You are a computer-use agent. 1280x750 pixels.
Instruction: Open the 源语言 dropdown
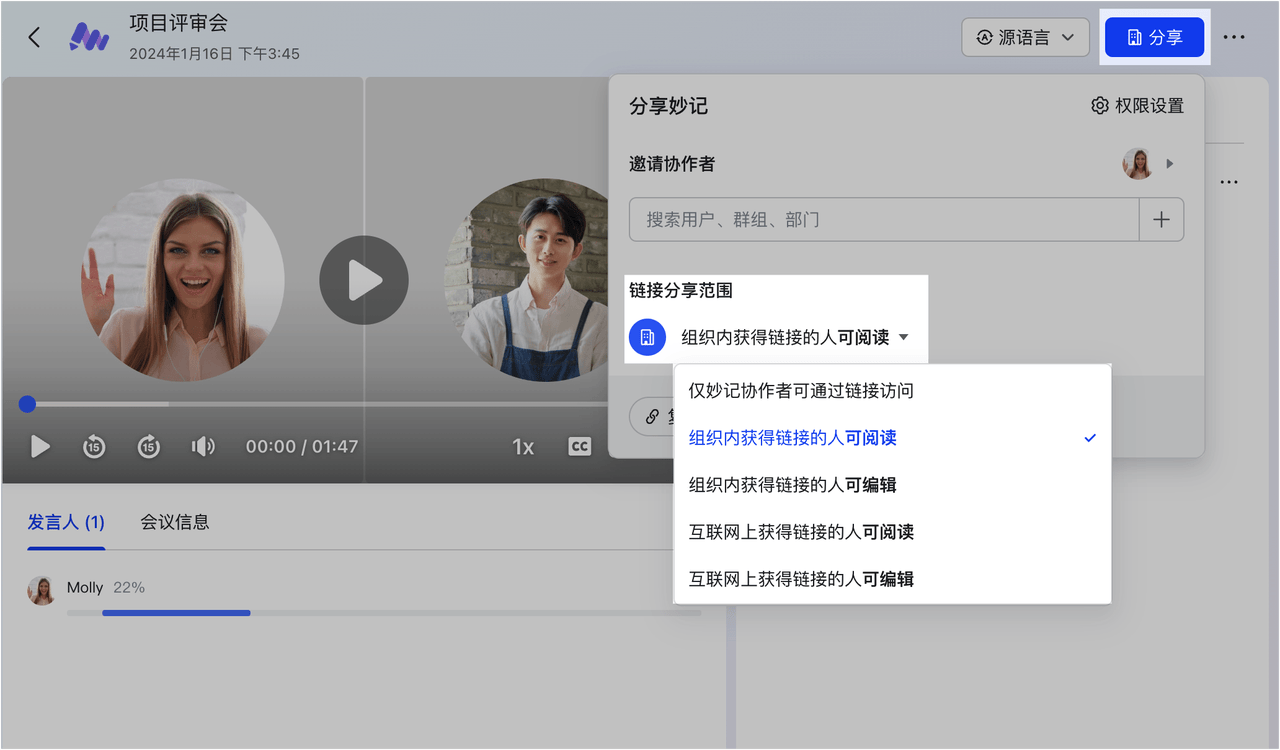pyautogui.click(x=1025, y=37)
